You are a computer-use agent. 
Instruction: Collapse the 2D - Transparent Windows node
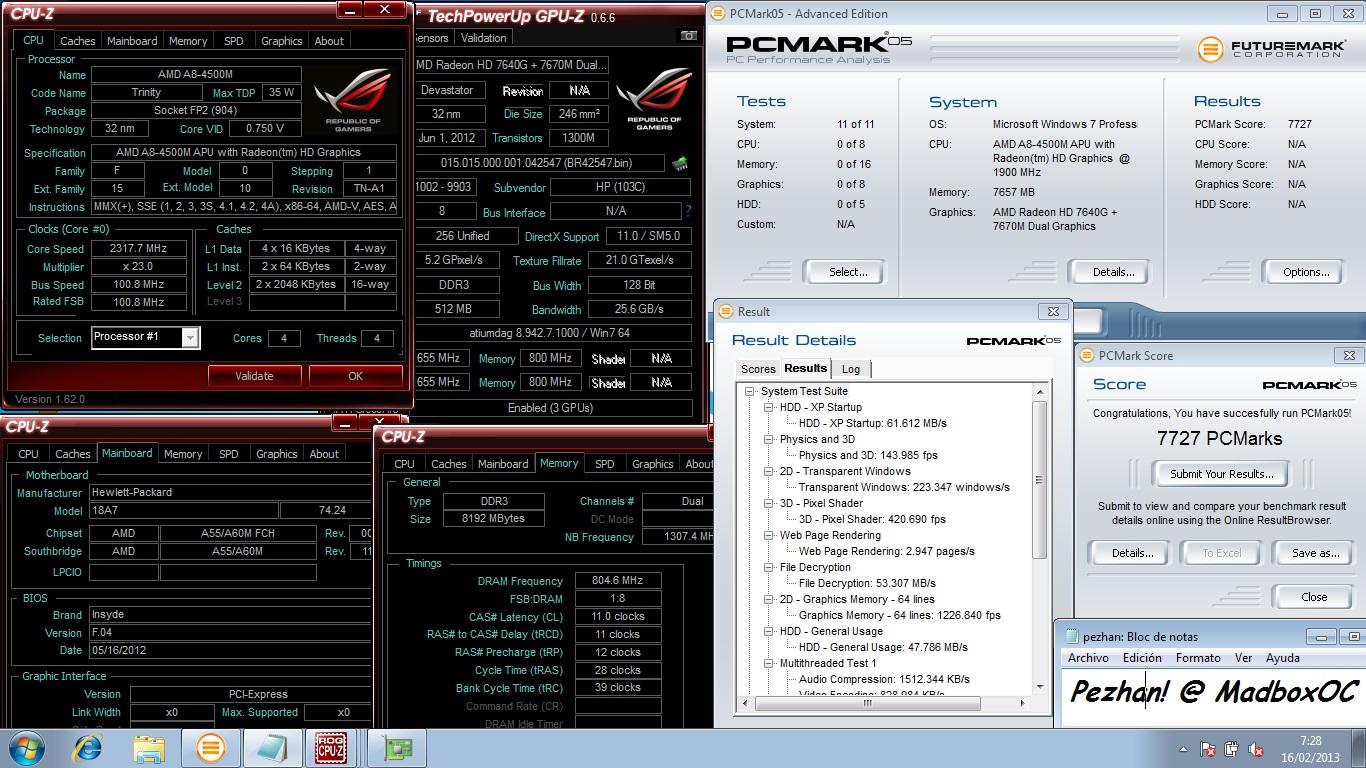768,471
